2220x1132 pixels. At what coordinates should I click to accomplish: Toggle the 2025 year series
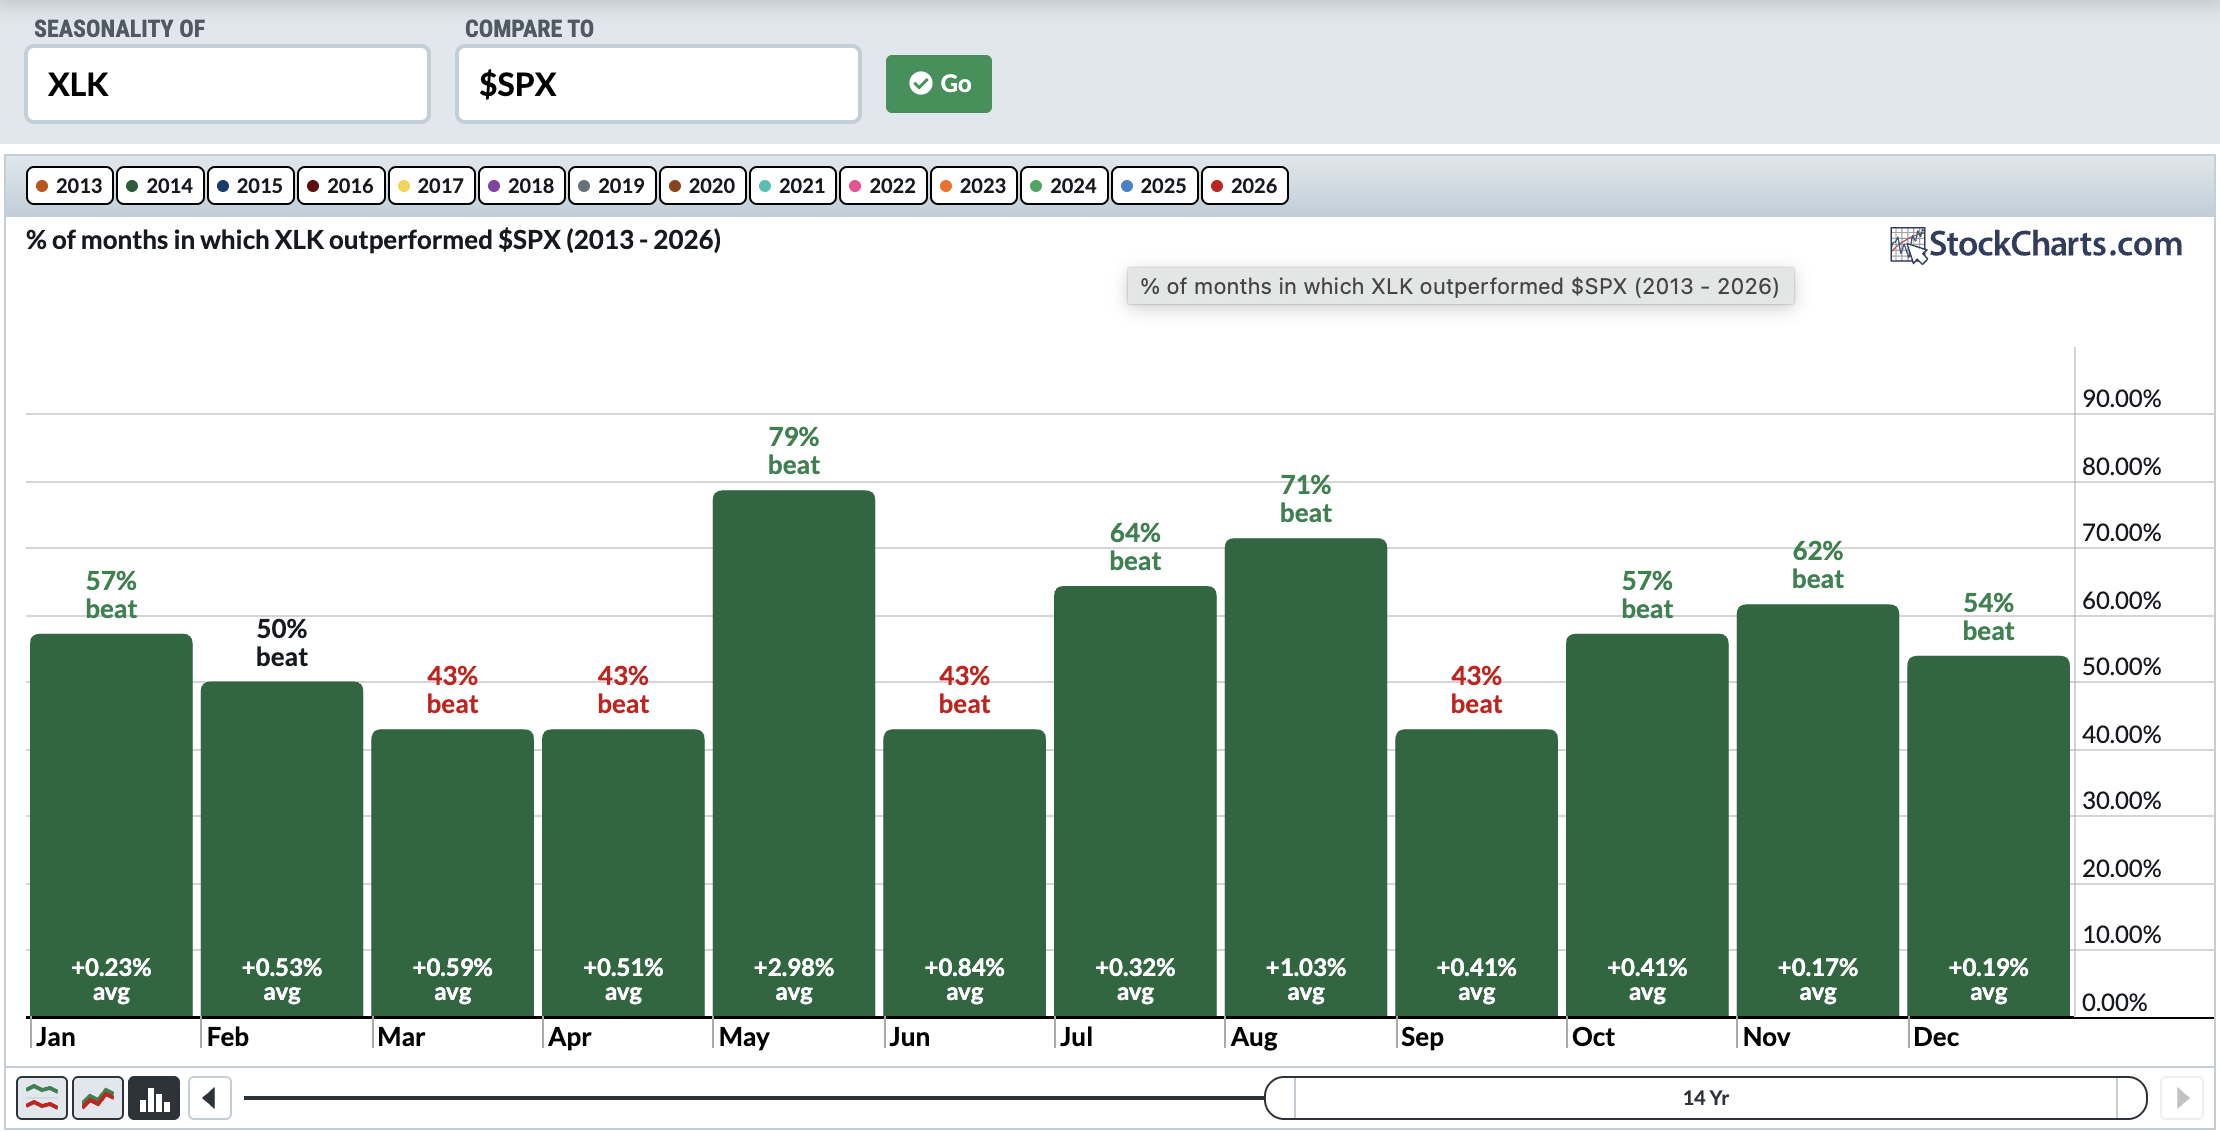click(x=1155, y=186)
